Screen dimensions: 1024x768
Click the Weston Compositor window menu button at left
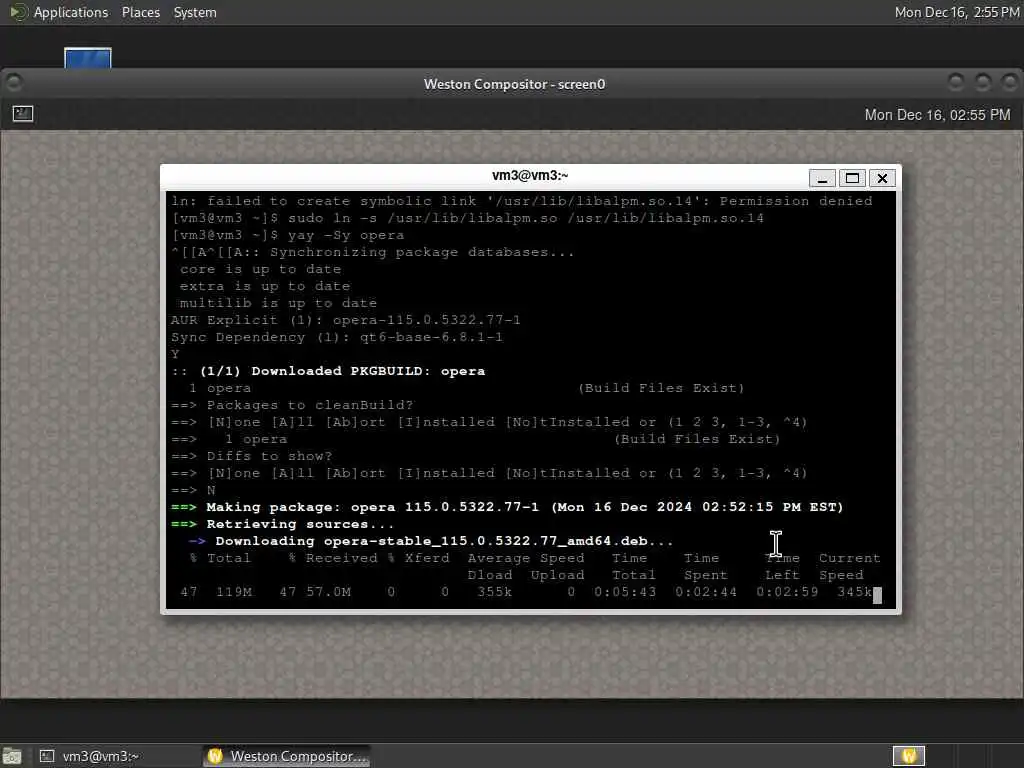14,83
